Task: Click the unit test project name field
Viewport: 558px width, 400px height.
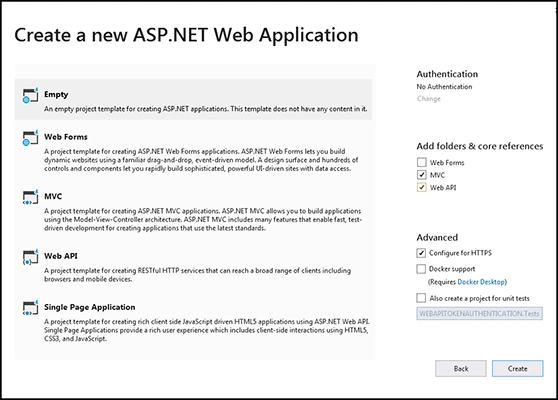Action: point(479,314)
